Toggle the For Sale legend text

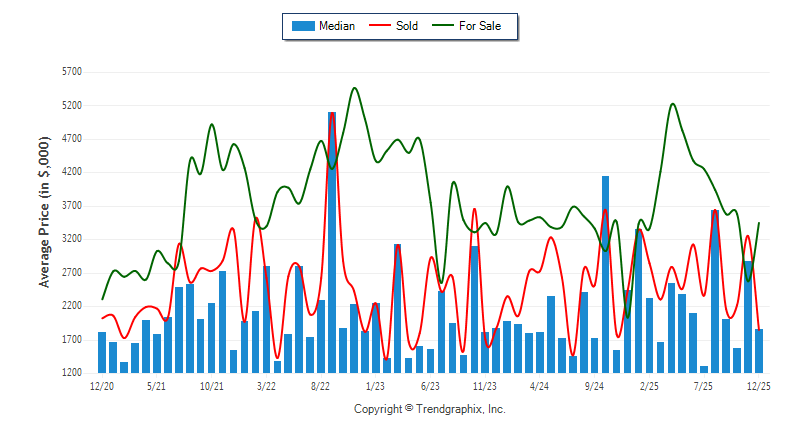point(480,26)
